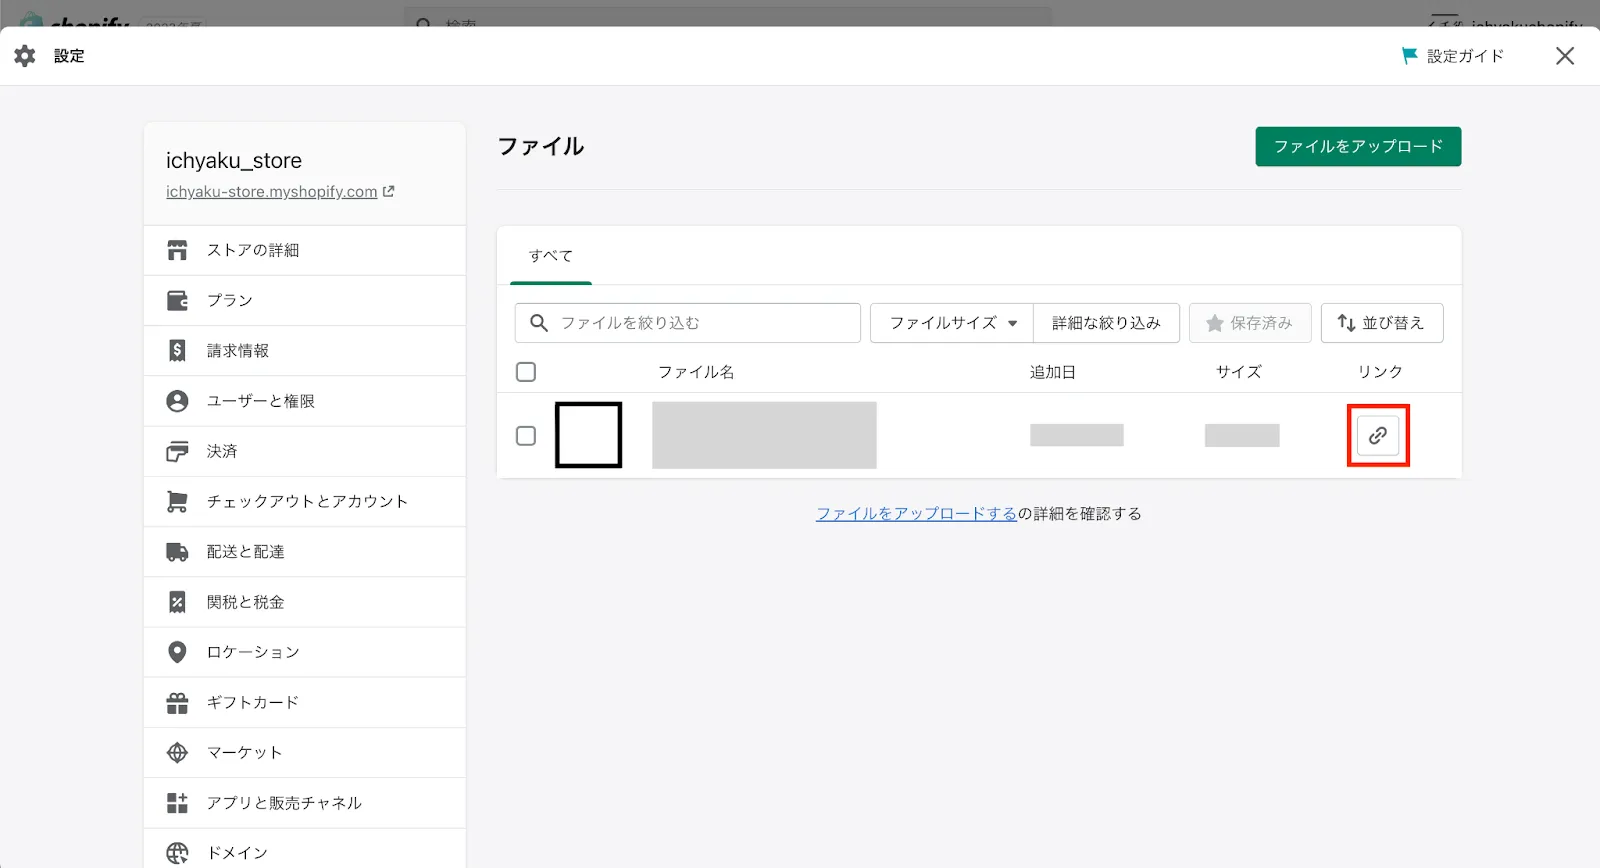The height and width of the screenshot is (868, 1600).
Task: Select the すべて tab
Action: [x=551, y=256]
